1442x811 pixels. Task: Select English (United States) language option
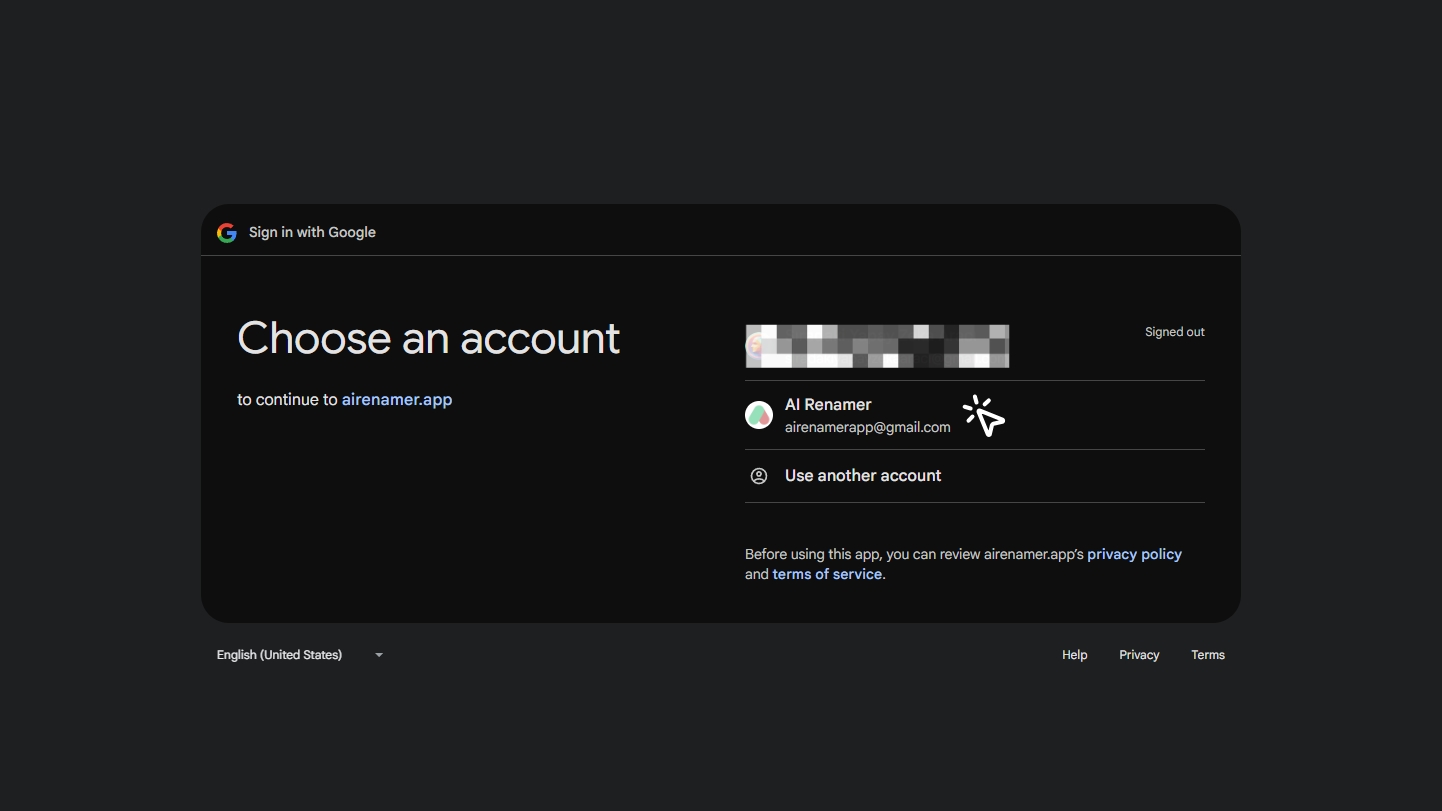tap(279, 655)
